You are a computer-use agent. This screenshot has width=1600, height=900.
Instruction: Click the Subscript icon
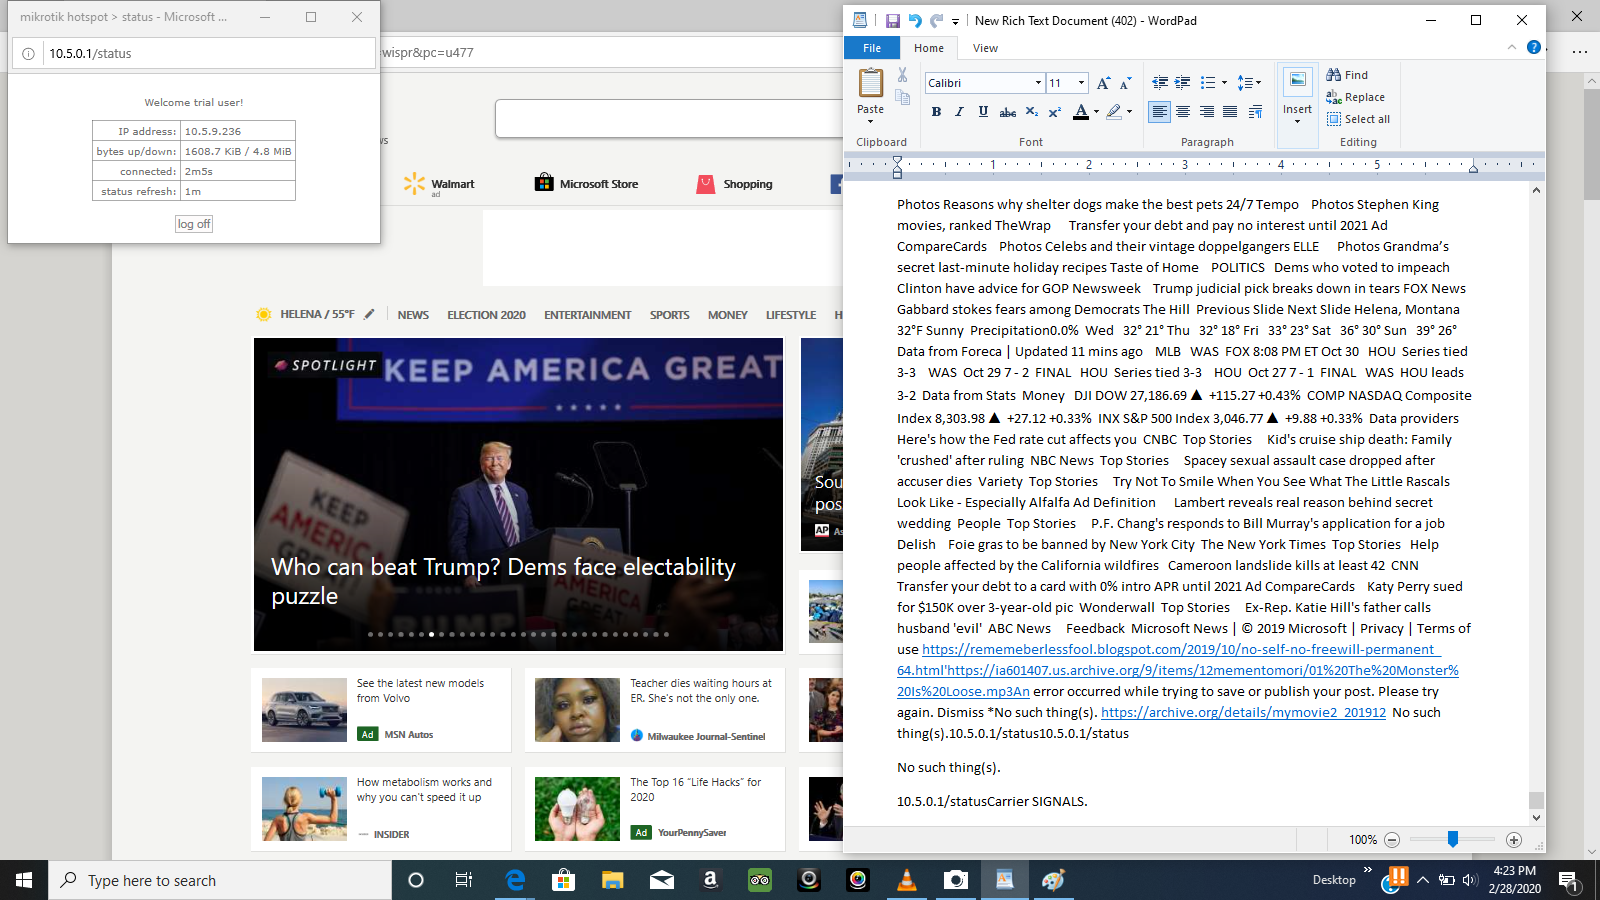click(x=1032, y=112)
